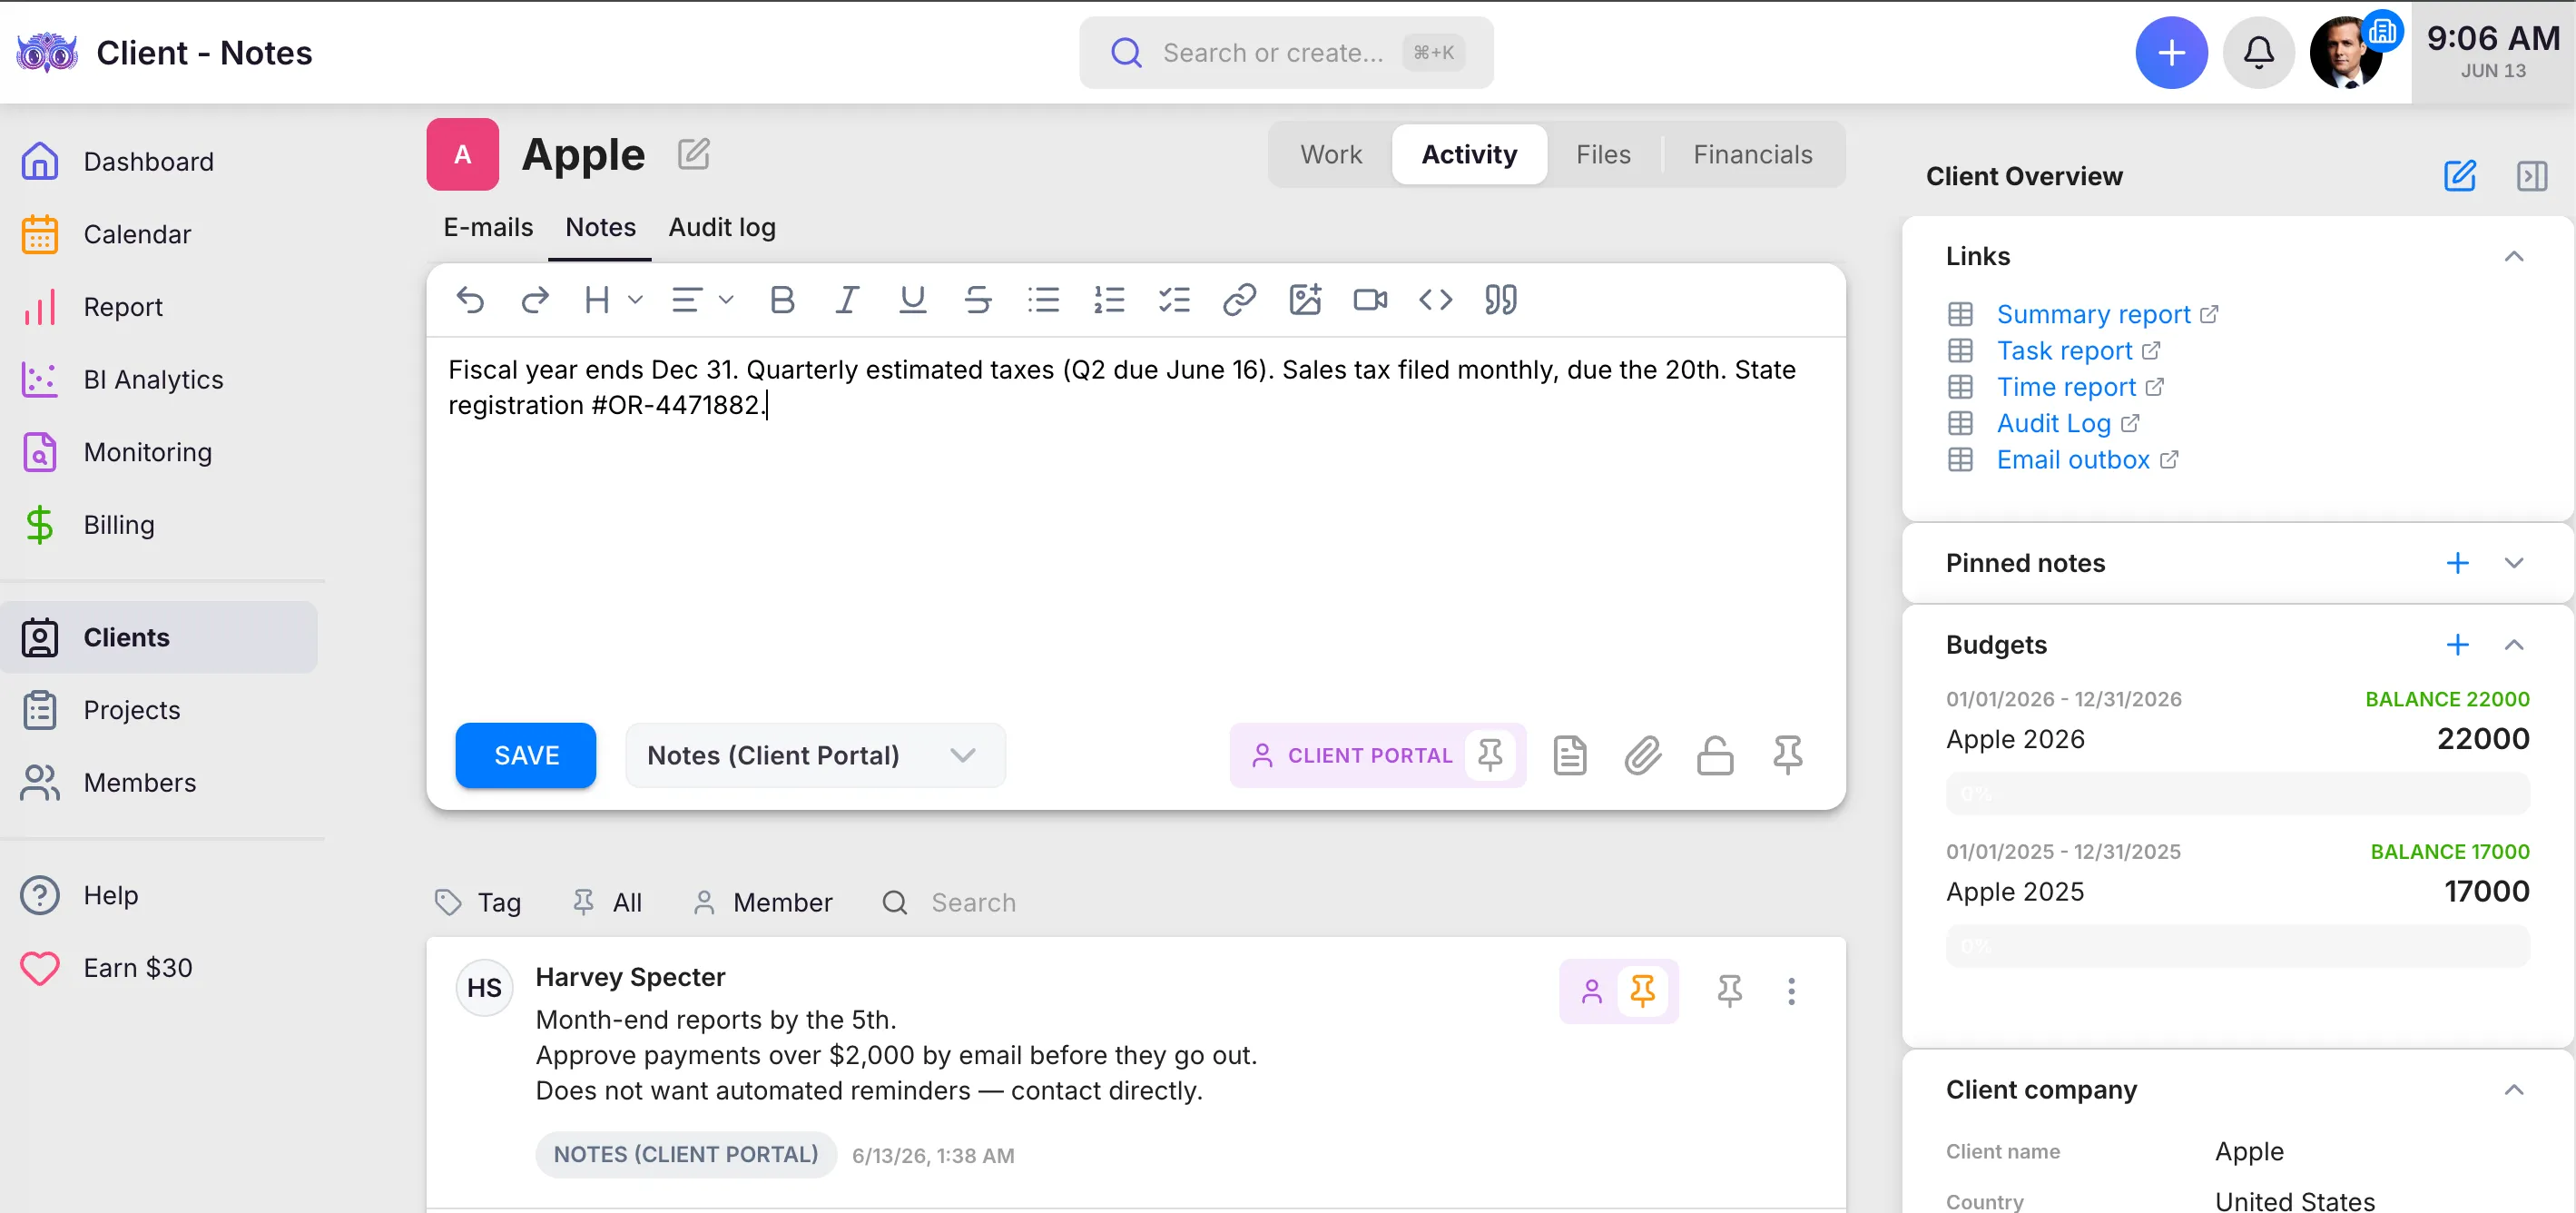Click the Search or create field

(1286, 52)
